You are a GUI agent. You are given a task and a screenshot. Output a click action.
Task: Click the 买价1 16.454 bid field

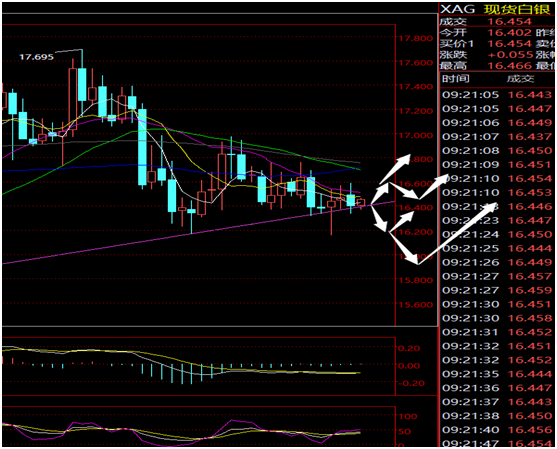(x=486, y=44)
